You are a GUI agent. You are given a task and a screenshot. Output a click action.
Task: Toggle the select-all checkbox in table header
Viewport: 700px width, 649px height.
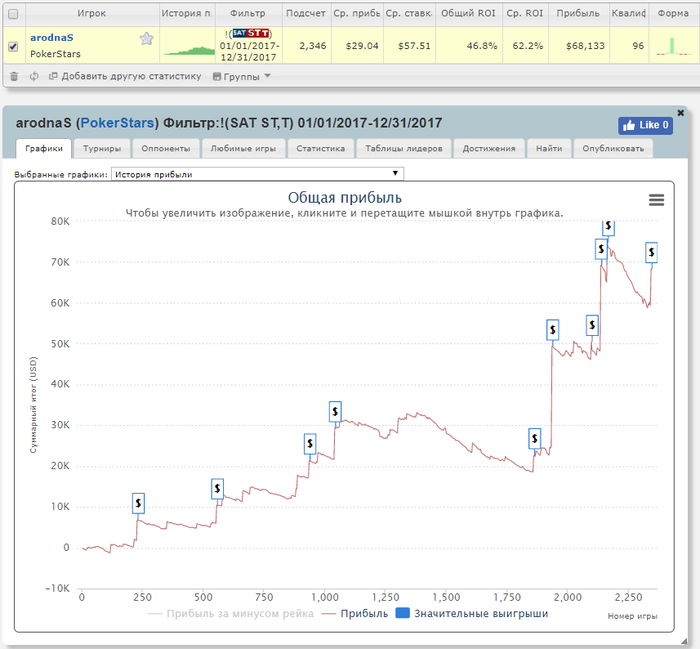(13, 14)
